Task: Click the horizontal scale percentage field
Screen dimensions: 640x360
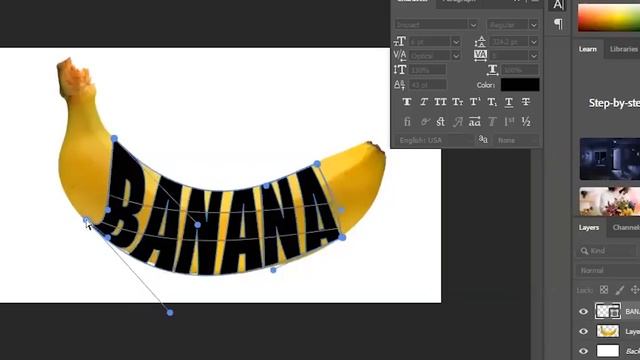Action: (520, 70)
